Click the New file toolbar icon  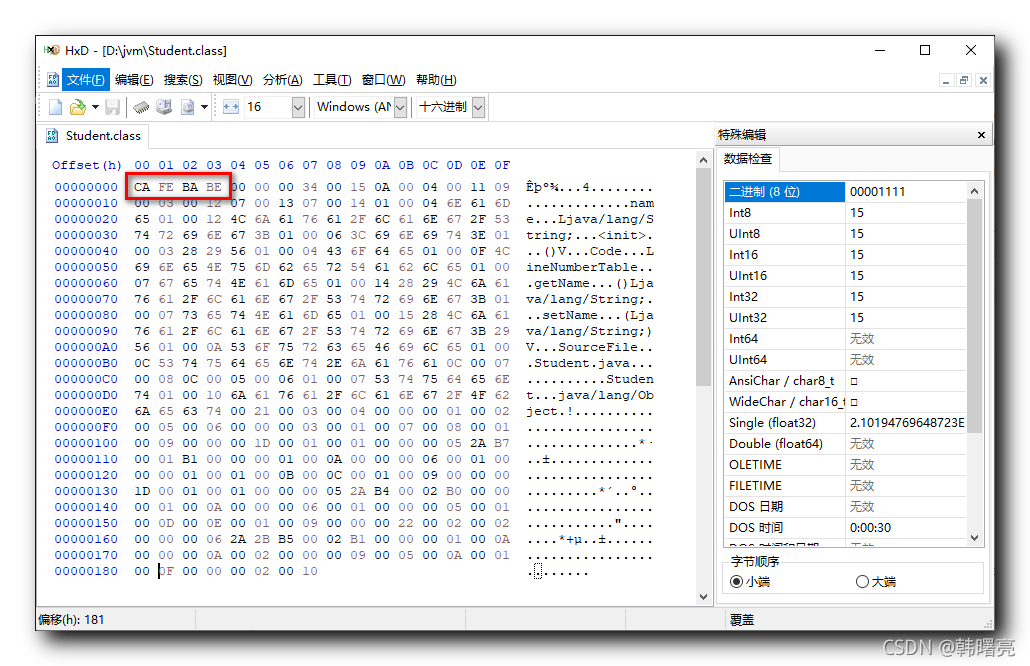click(x=55, y=107)
